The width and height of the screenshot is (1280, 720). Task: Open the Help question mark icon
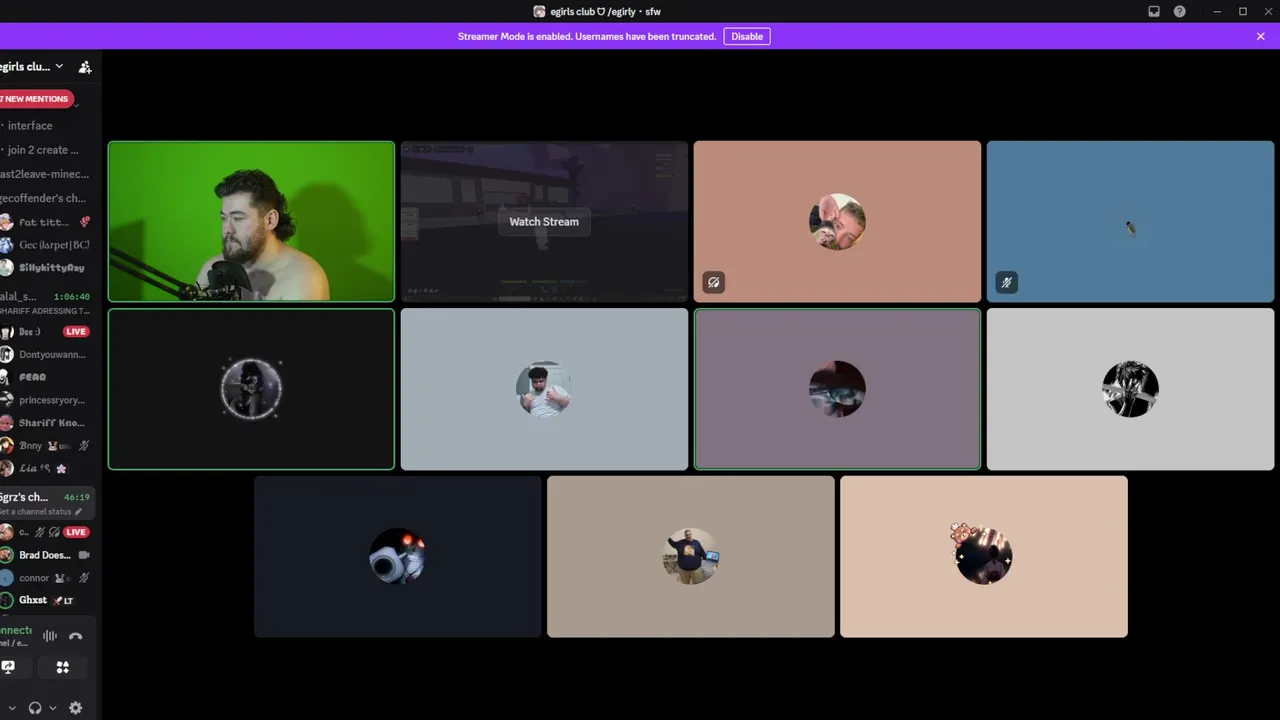(1180, 11)
